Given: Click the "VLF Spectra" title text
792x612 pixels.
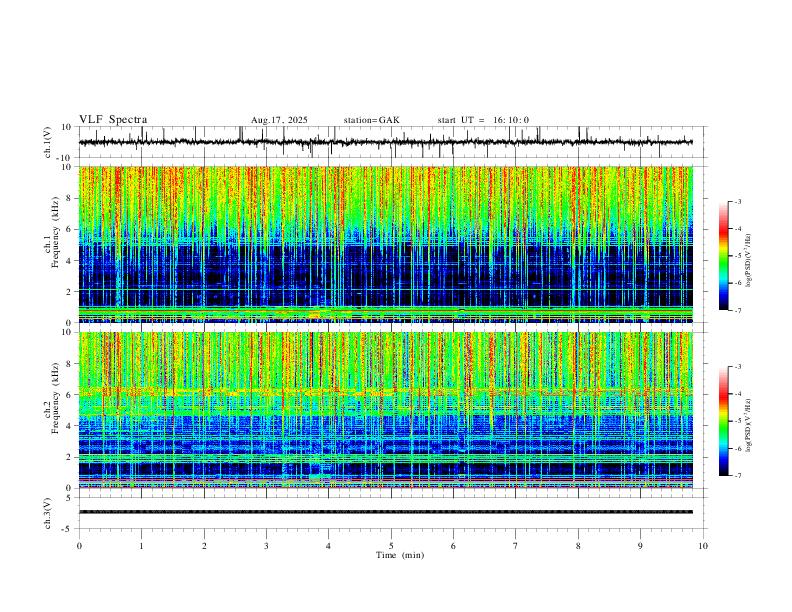Looking at the screenshot, I should [113, 120].
